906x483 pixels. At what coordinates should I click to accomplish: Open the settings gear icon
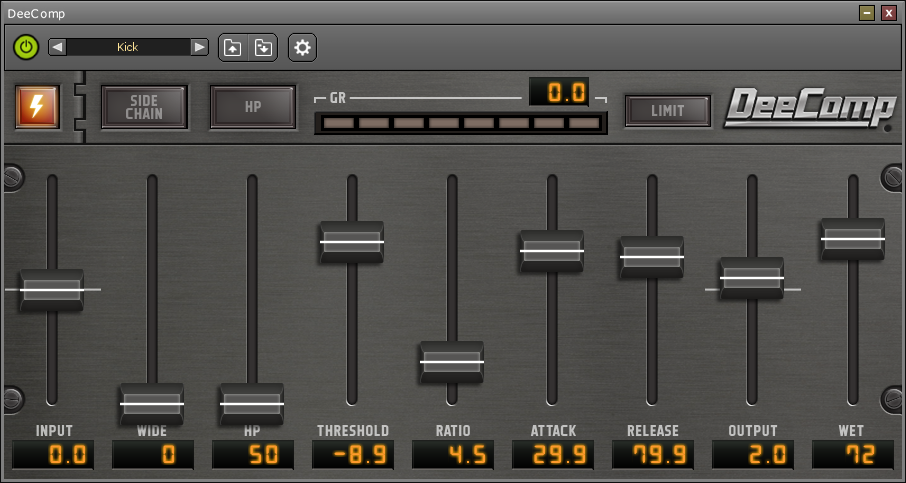[302, 47]
